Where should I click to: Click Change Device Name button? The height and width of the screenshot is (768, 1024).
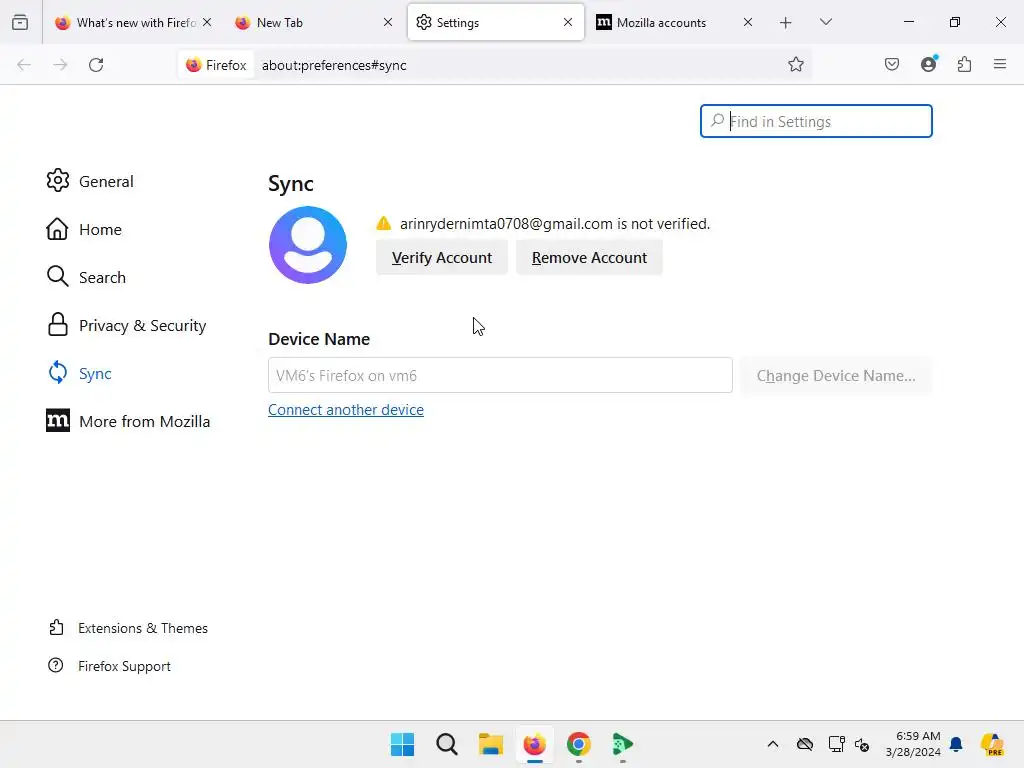point(836,376)
